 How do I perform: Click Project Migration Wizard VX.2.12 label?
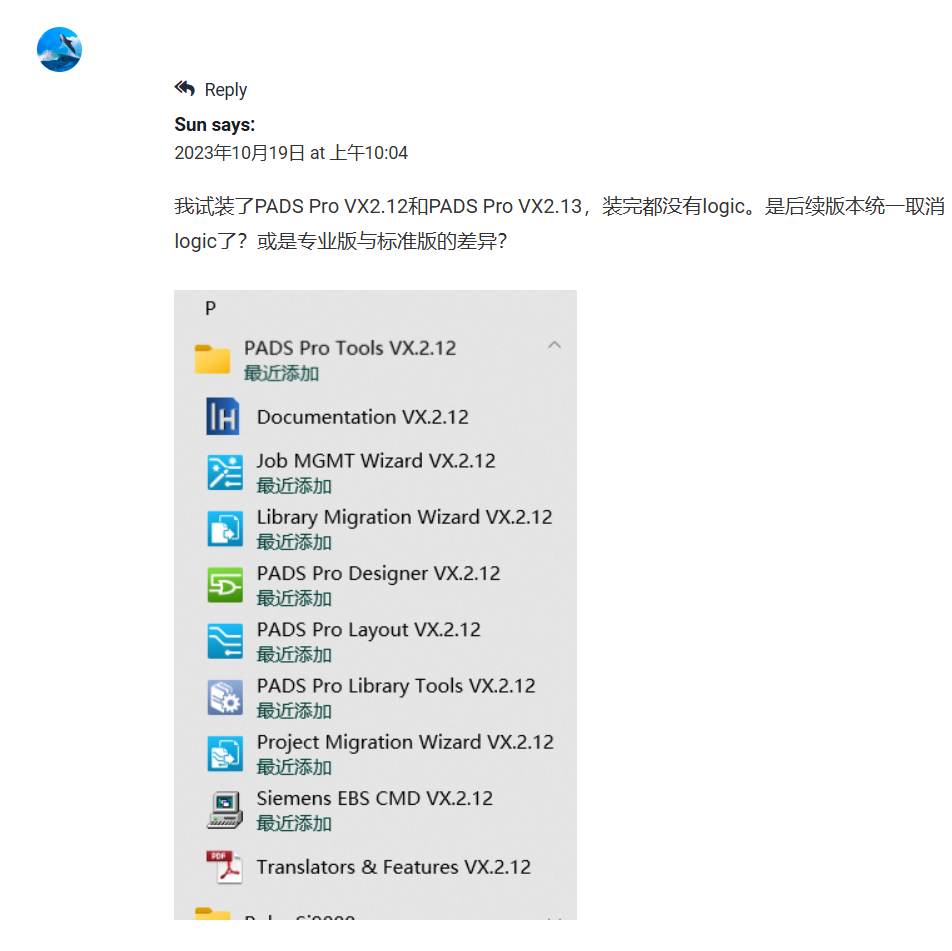(405, 742)
